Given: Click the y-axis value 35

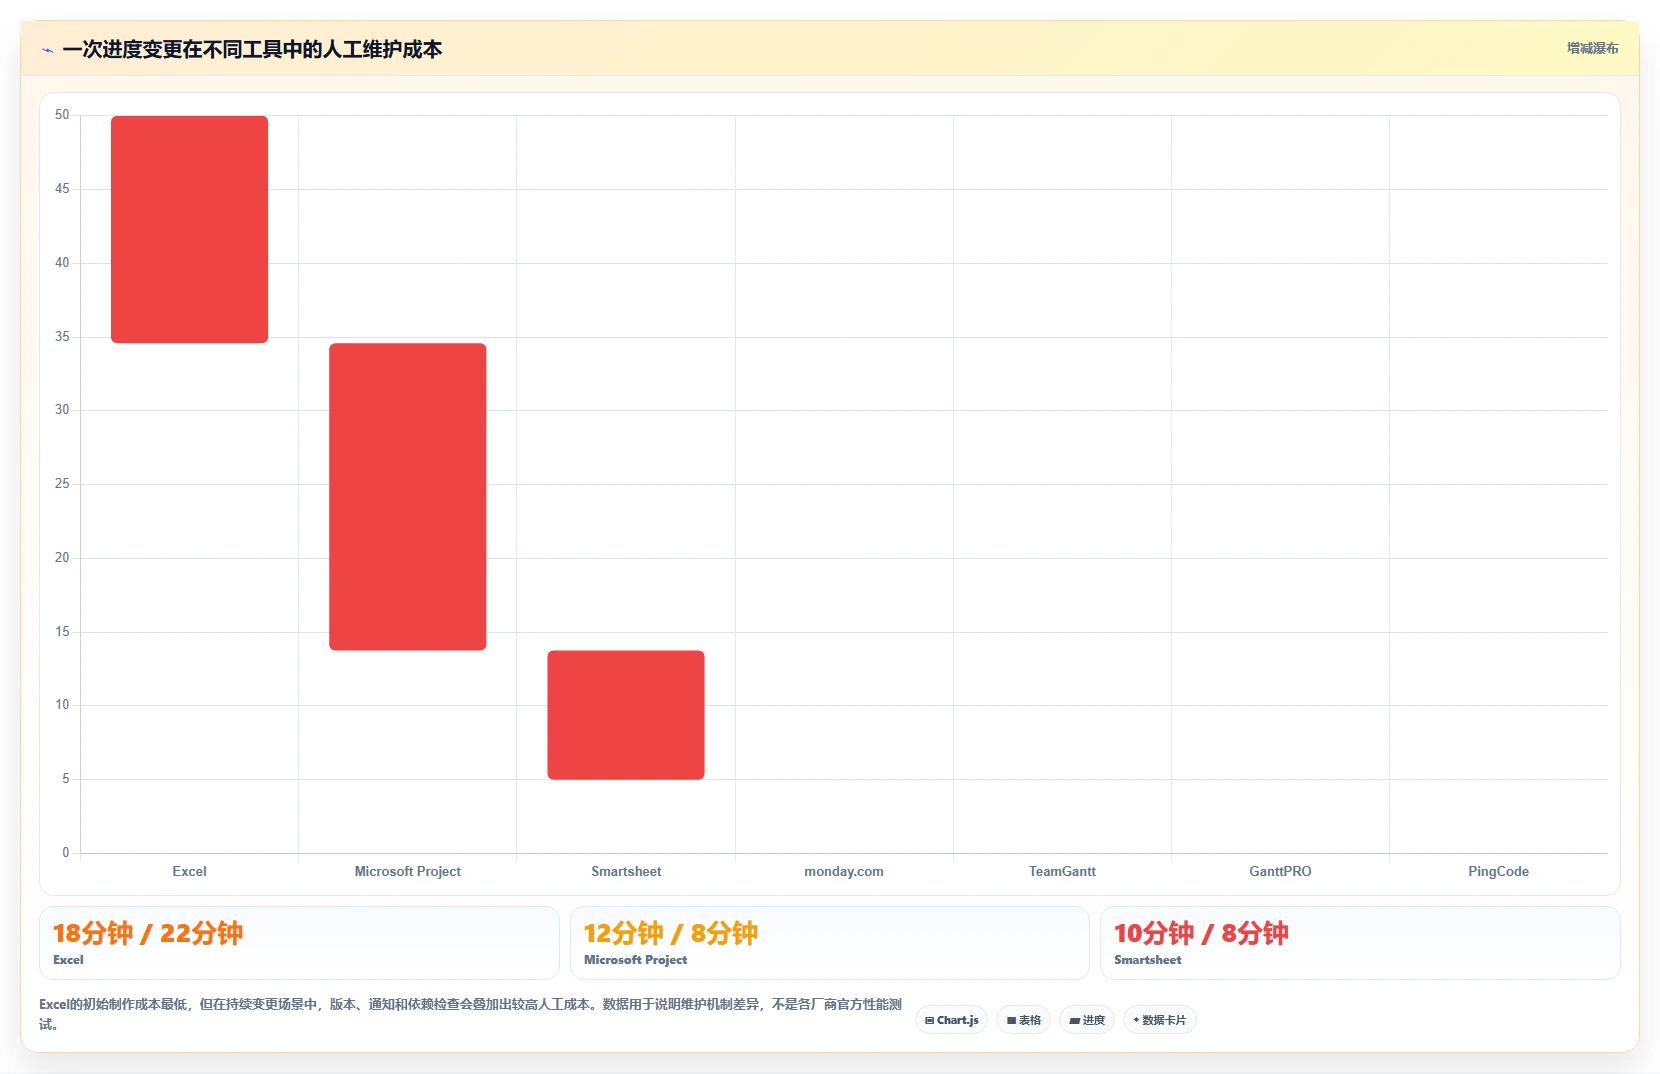Looking at the screenshot, I should coord(62,337).
